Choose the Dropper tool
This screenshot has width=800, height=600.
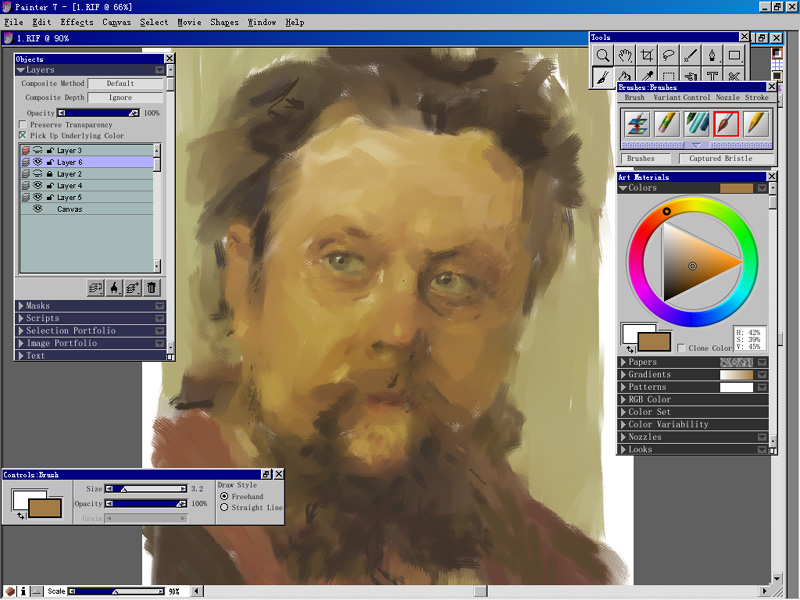click(647, 76)
